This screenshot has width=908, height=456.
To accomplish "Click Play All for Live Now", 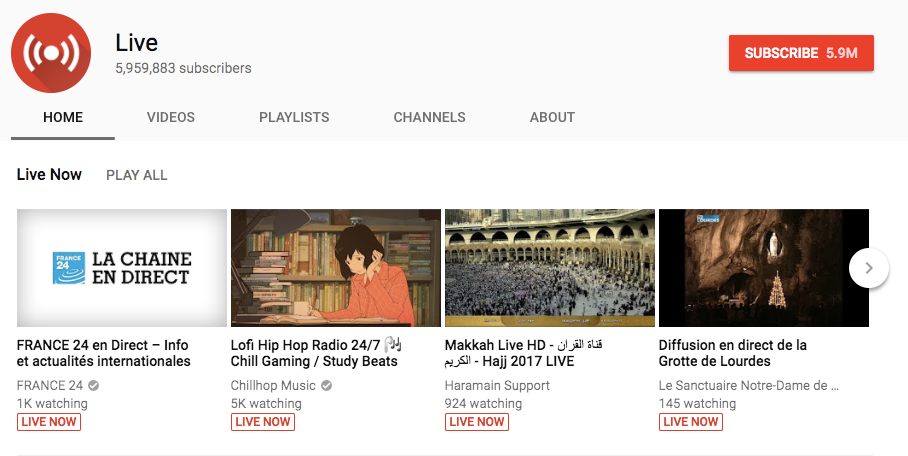I will click(x=137, y=175).
